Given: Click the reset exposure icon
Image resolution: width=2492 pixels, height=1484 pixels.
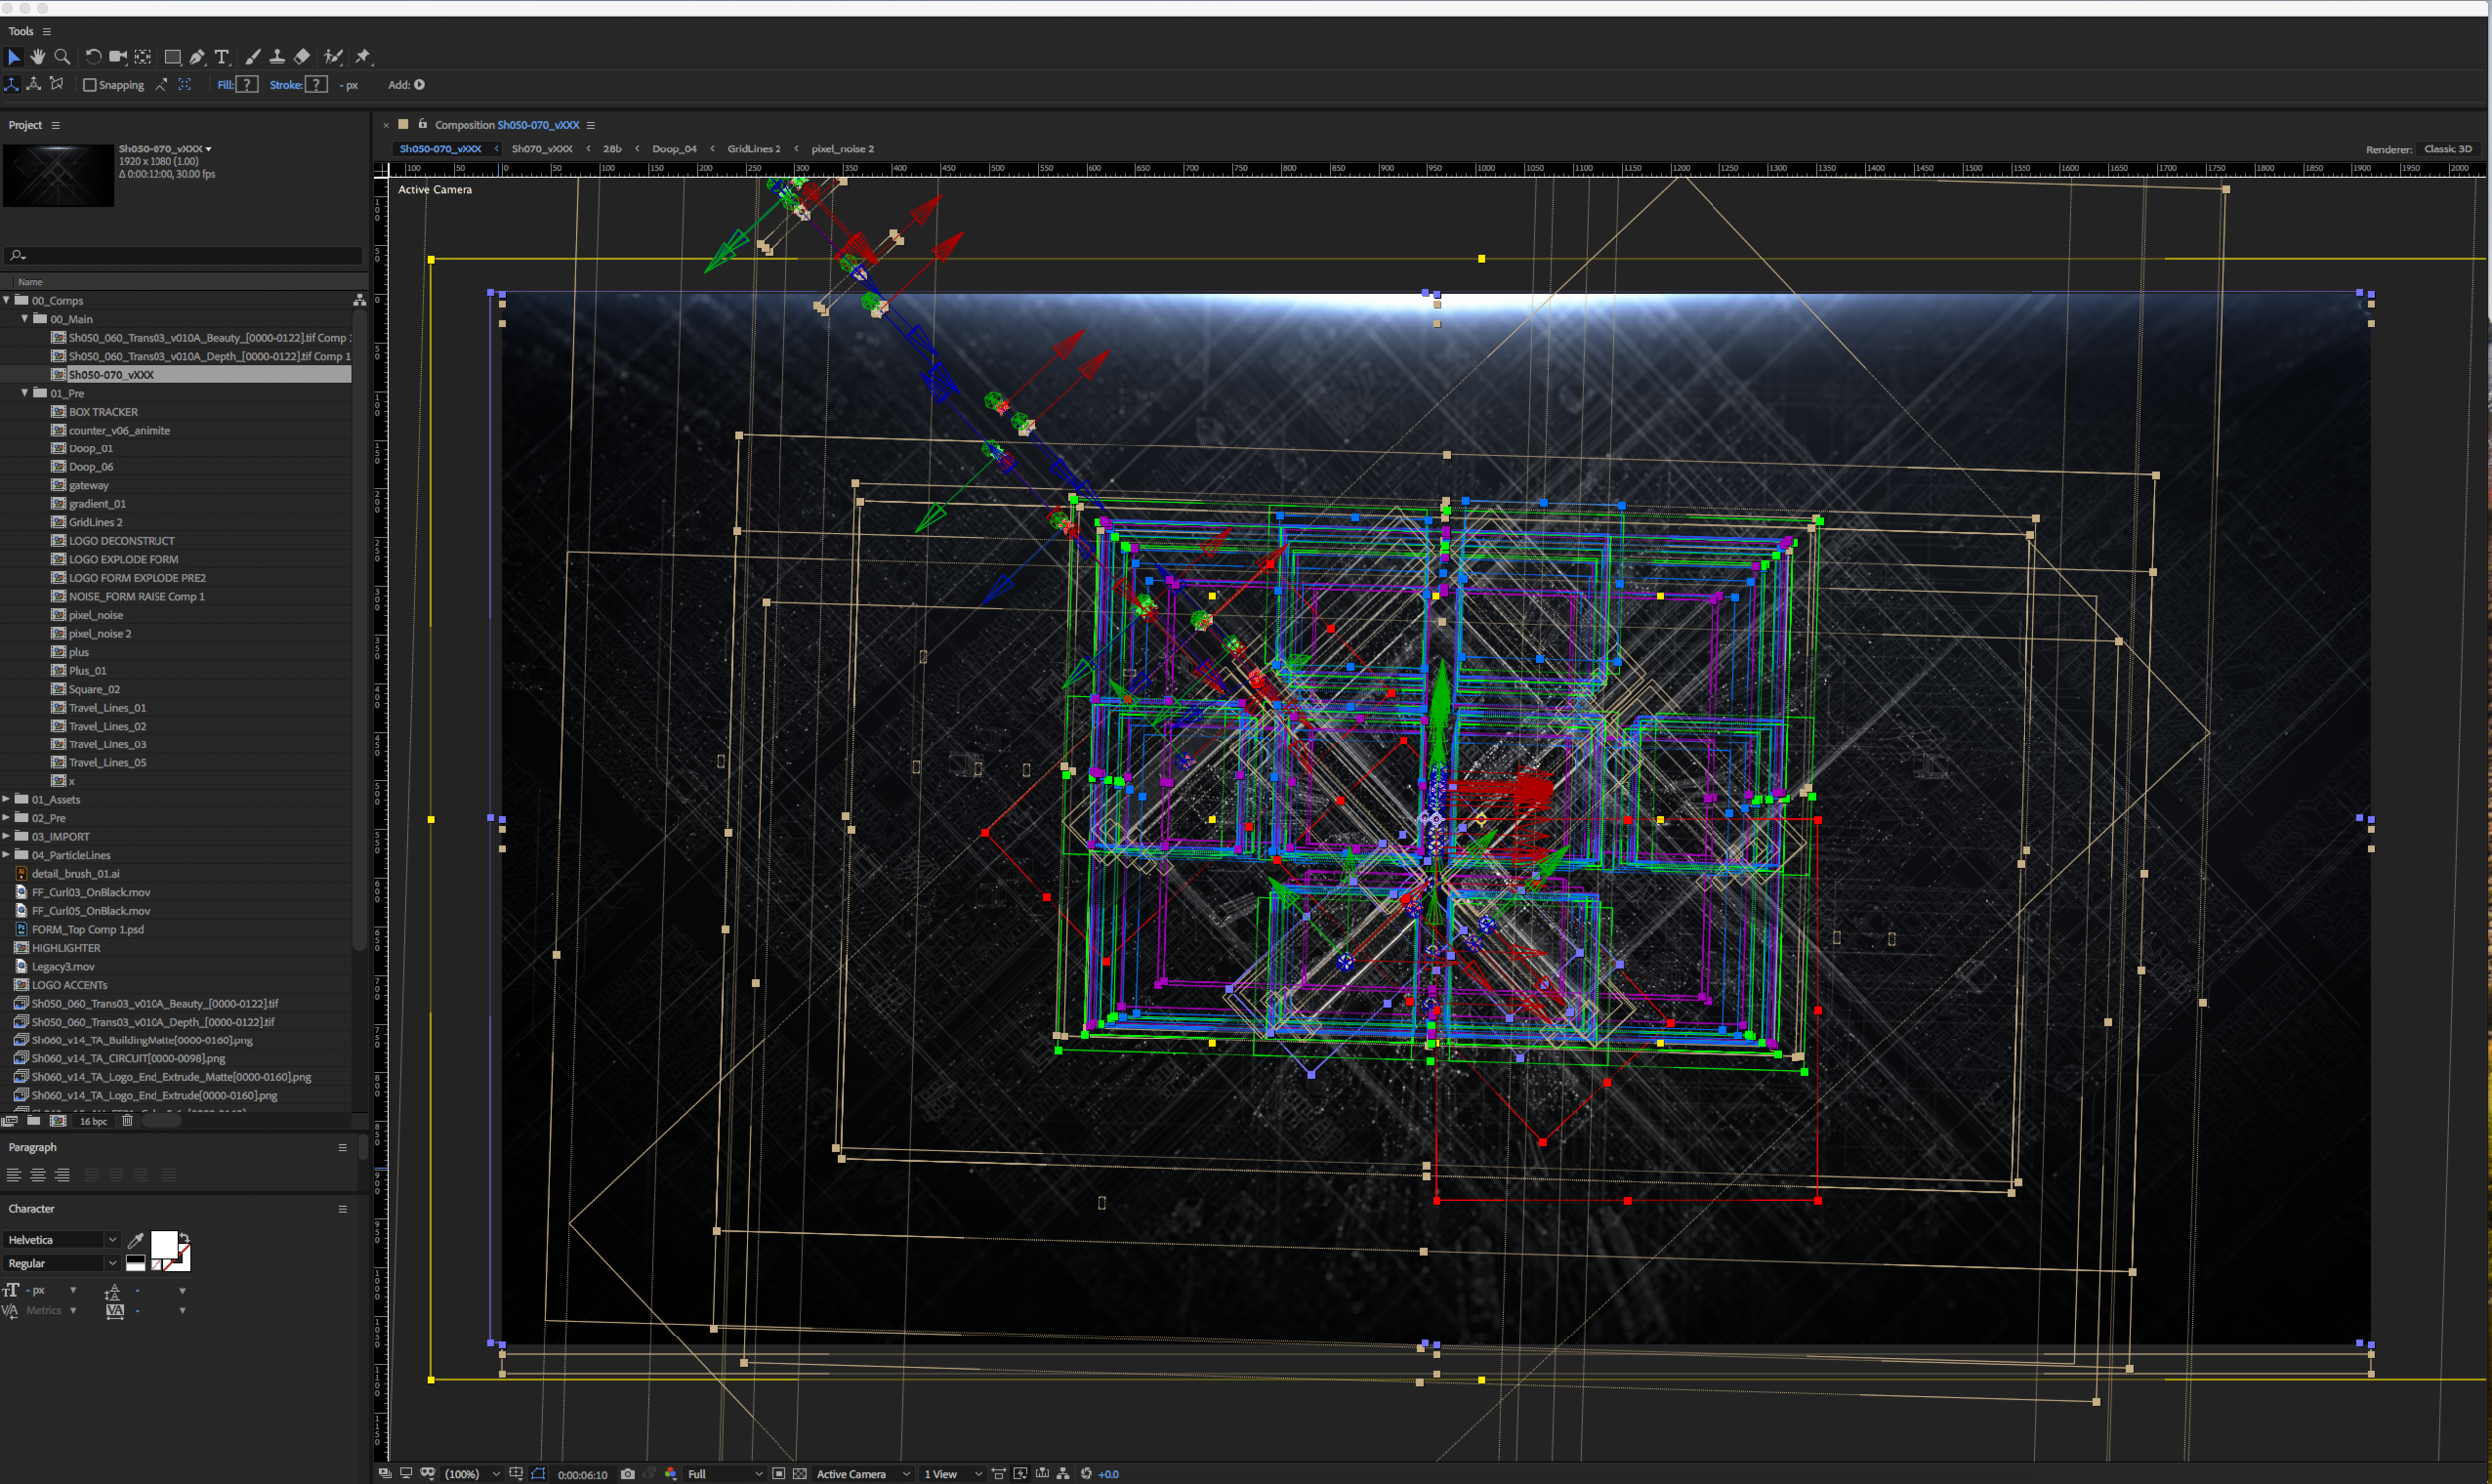Looking at the screenshot, I should click(1087, 1474).
